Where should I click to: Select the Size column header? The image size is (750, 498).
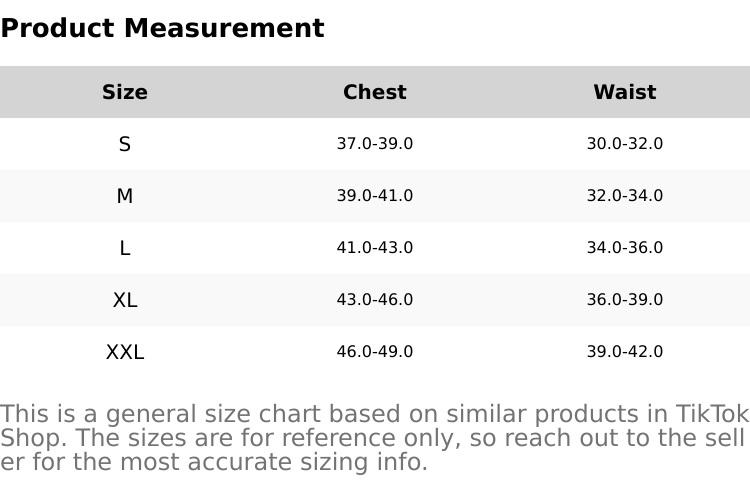coord(125,92)
